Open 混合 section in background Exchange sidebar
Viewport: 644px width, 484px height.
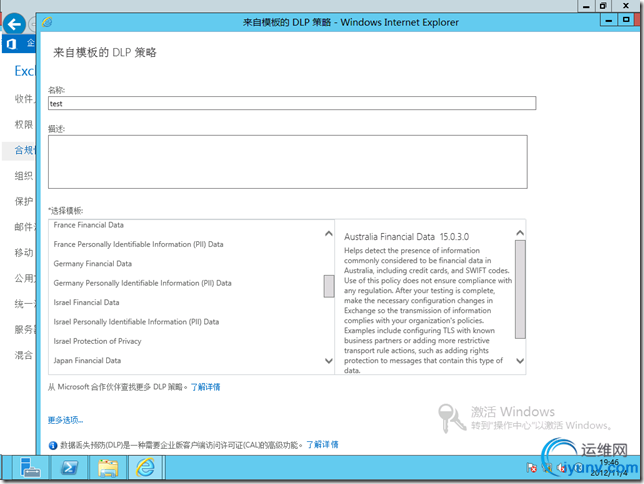[24, 355]
